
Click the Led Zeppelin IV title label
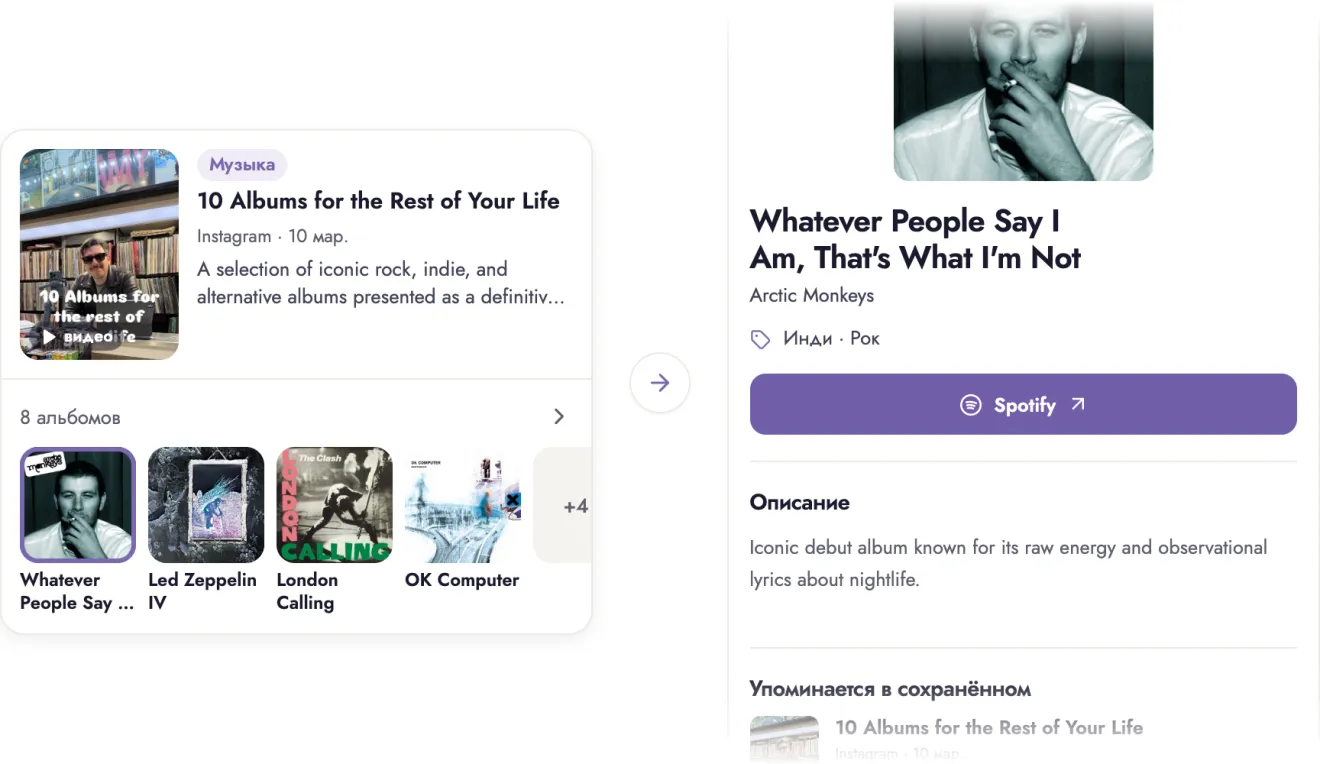[202, 591]
